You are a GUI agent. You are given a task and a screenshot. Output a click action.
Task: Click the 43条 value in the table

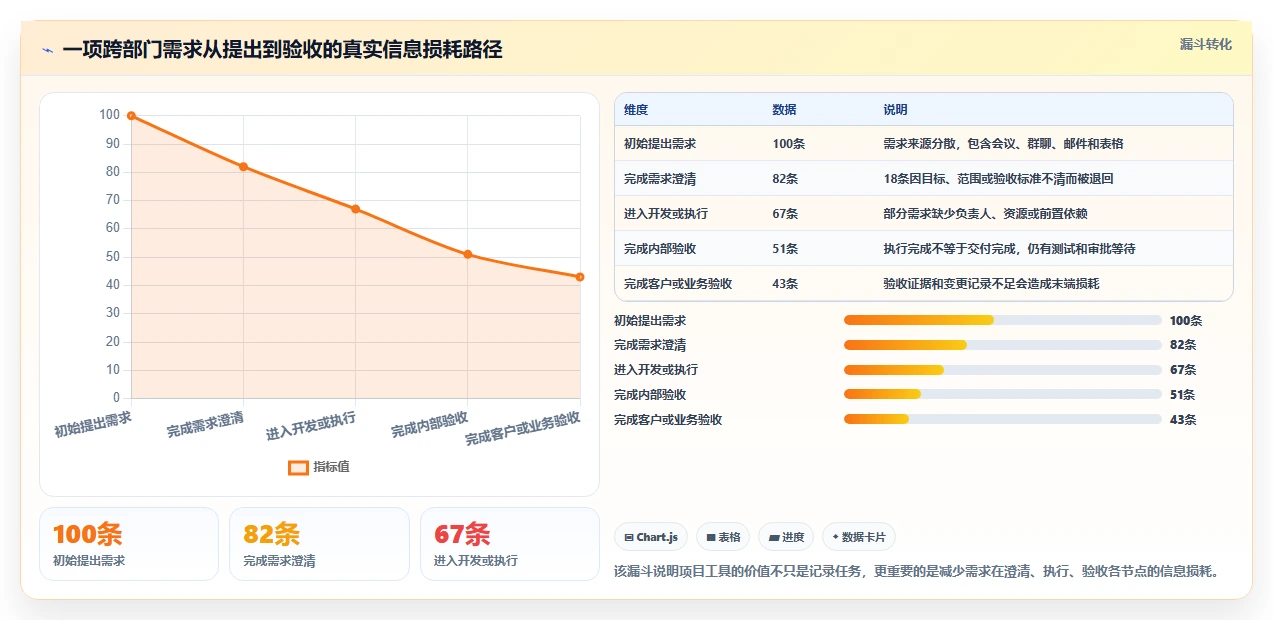[786, 284]
